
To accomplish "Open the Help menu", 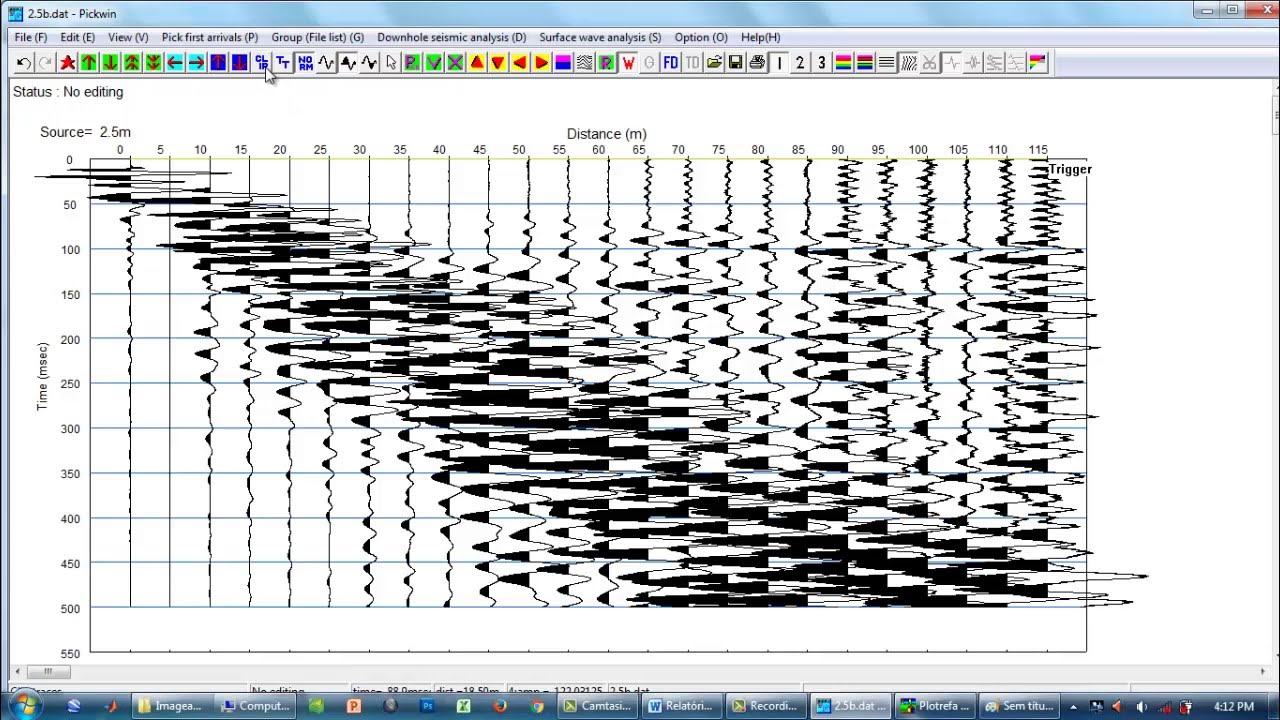I will [761, 37].
